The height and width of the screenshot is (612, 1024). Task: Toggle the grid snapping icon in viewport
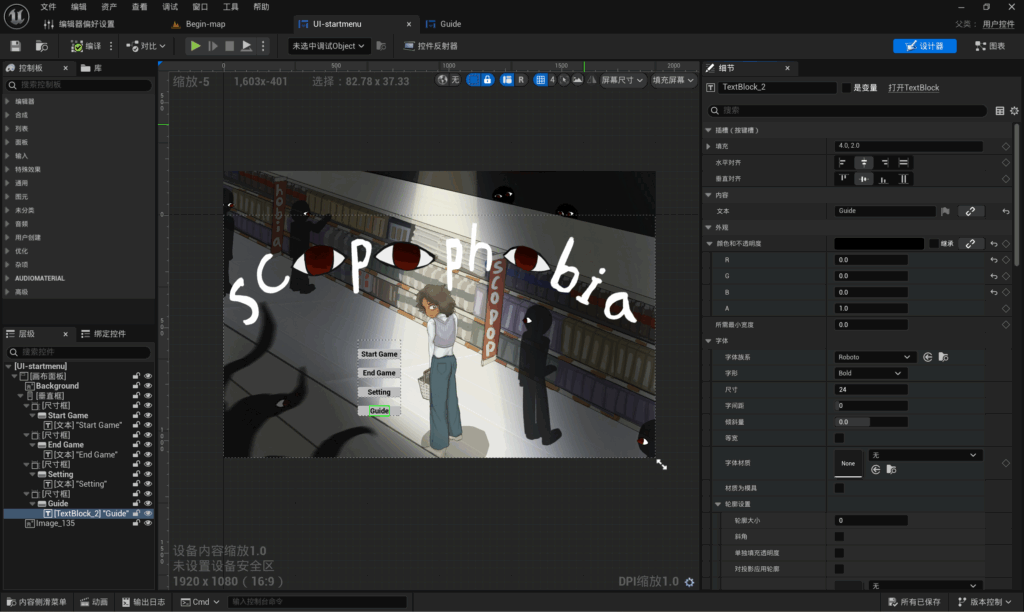pyautogui.click(x=540, y=80)
